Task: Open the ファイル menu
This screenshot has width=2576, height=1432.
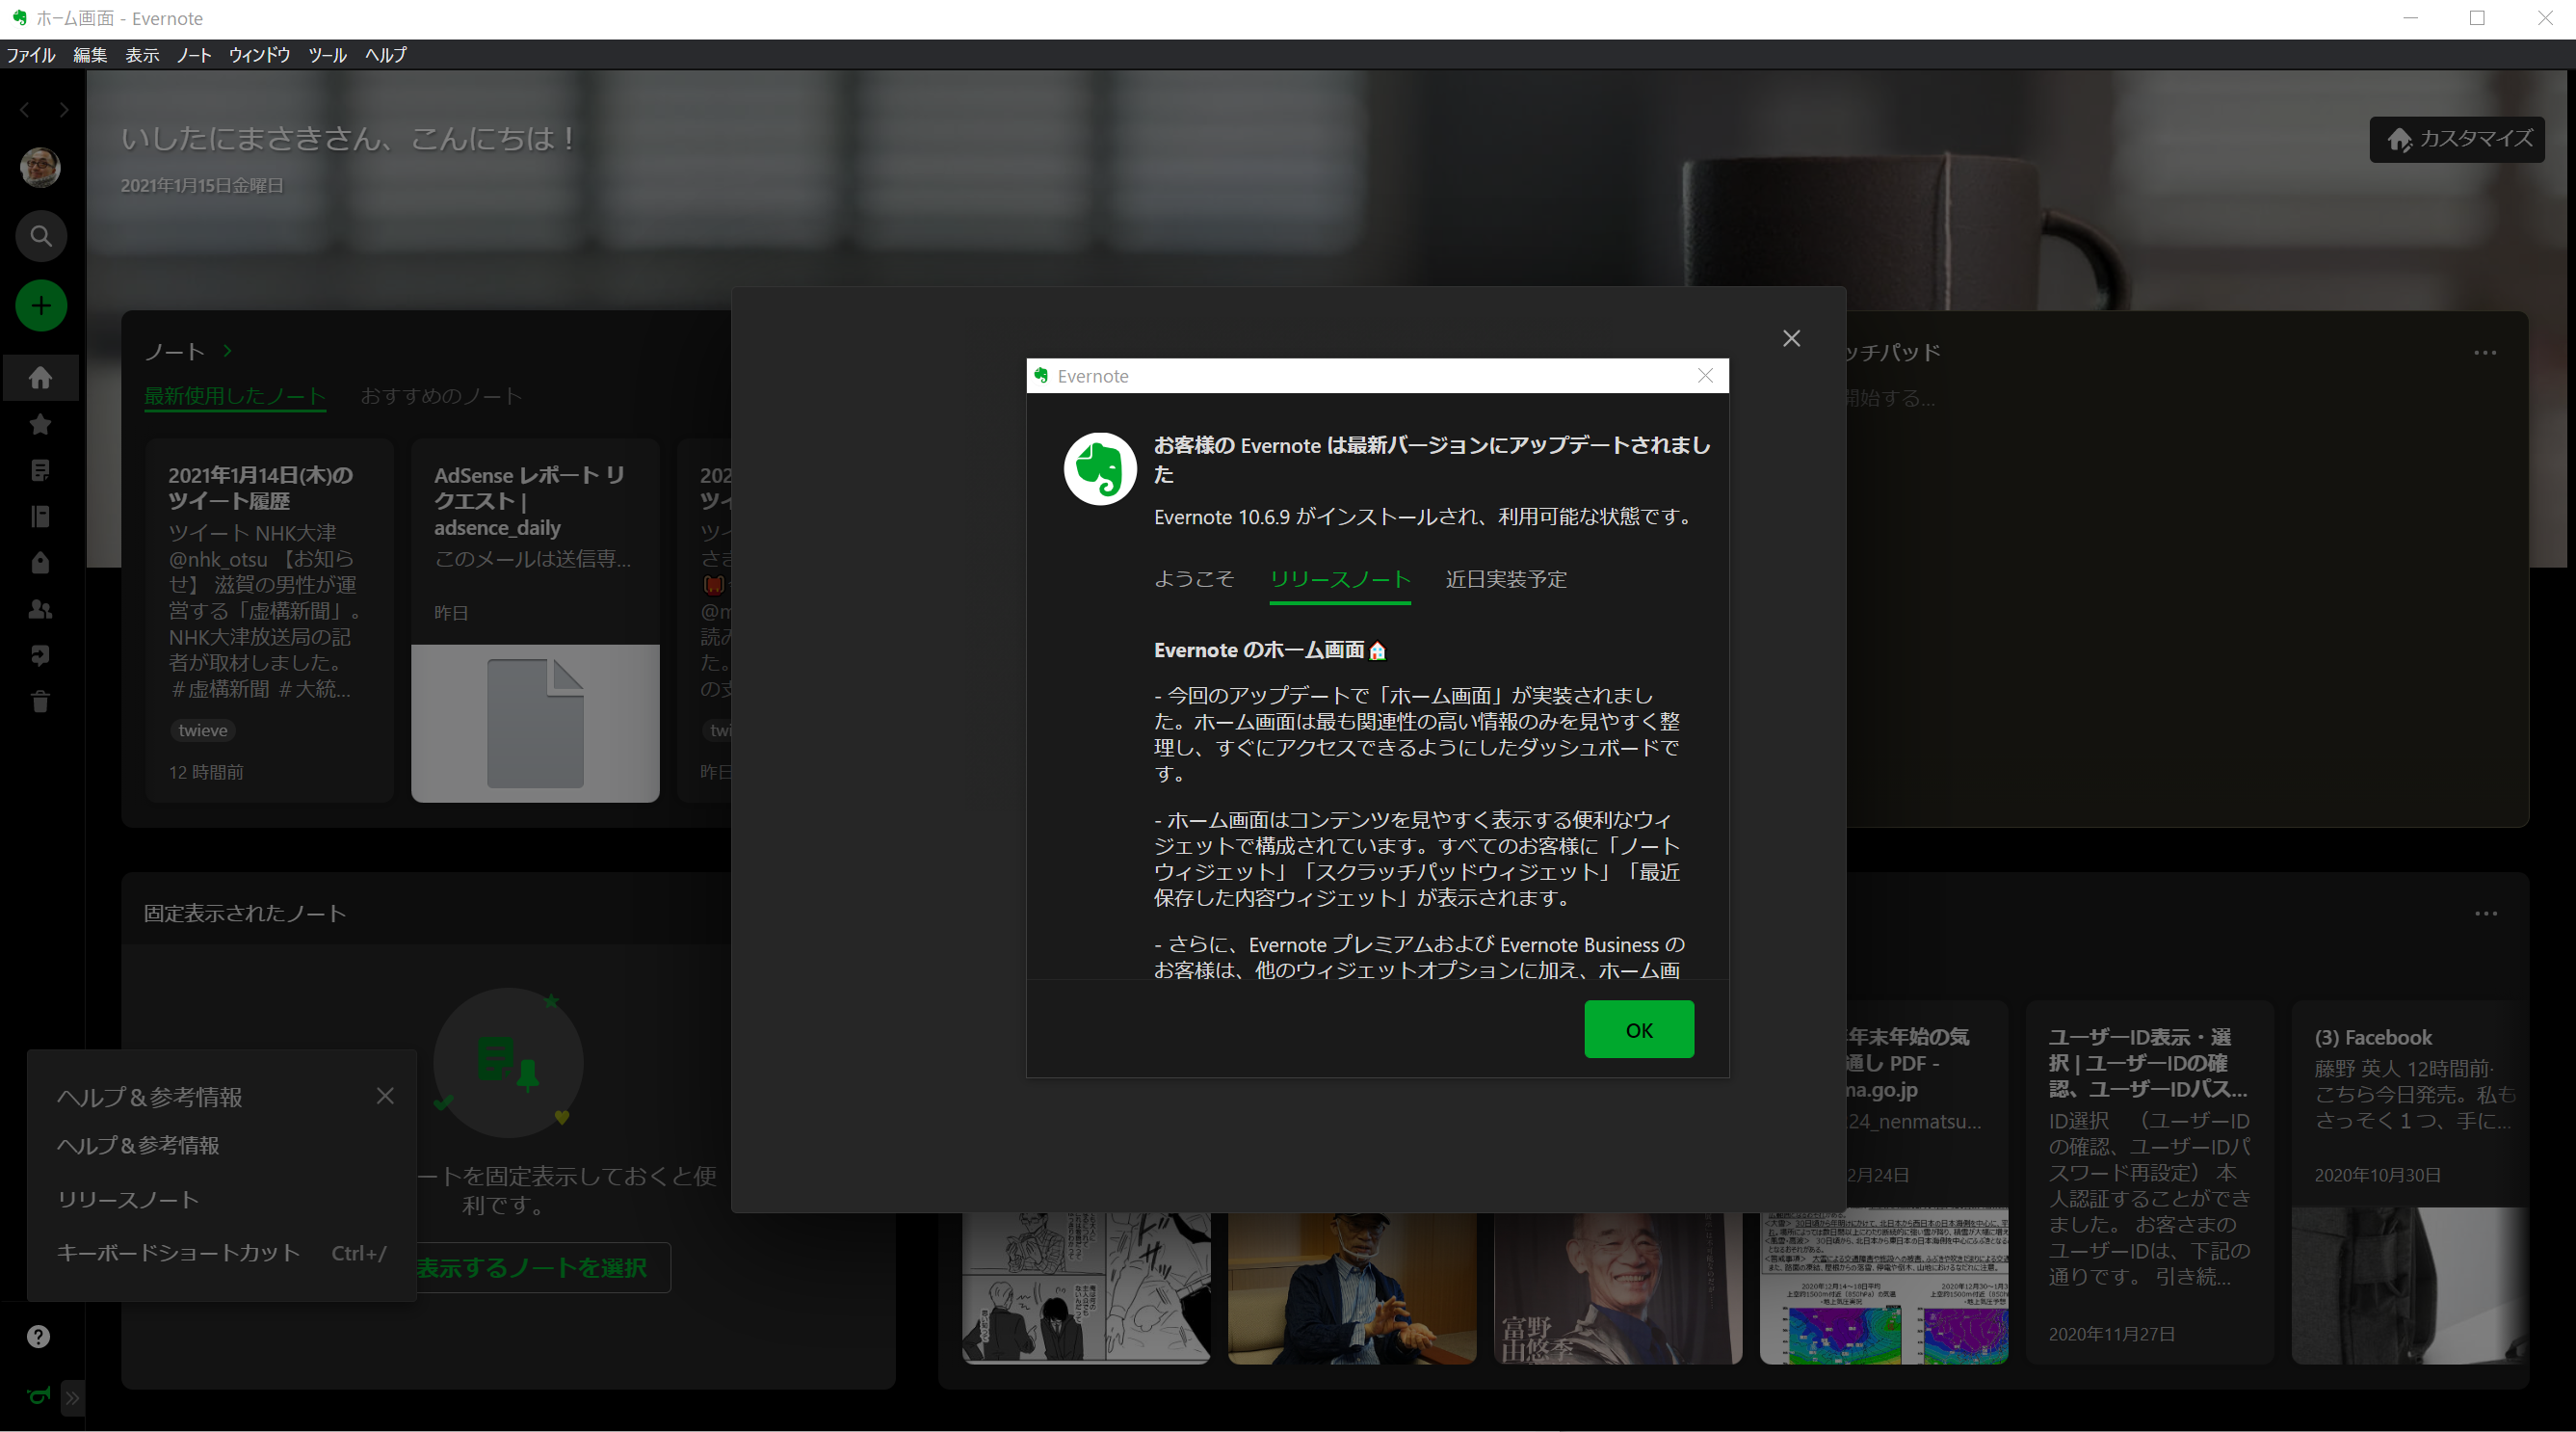Action: (31, 55)
